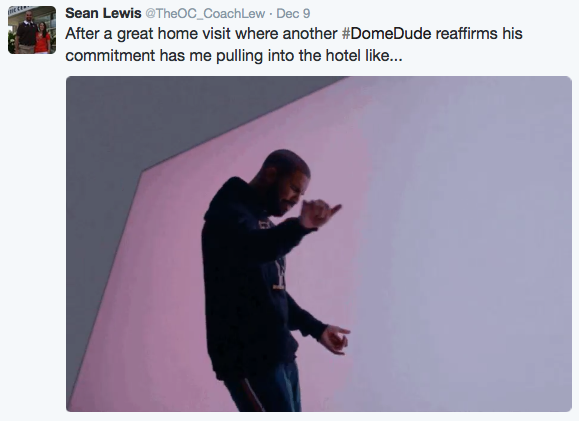Open Sean Lewis's profile avatar photo

coord(32,30)
